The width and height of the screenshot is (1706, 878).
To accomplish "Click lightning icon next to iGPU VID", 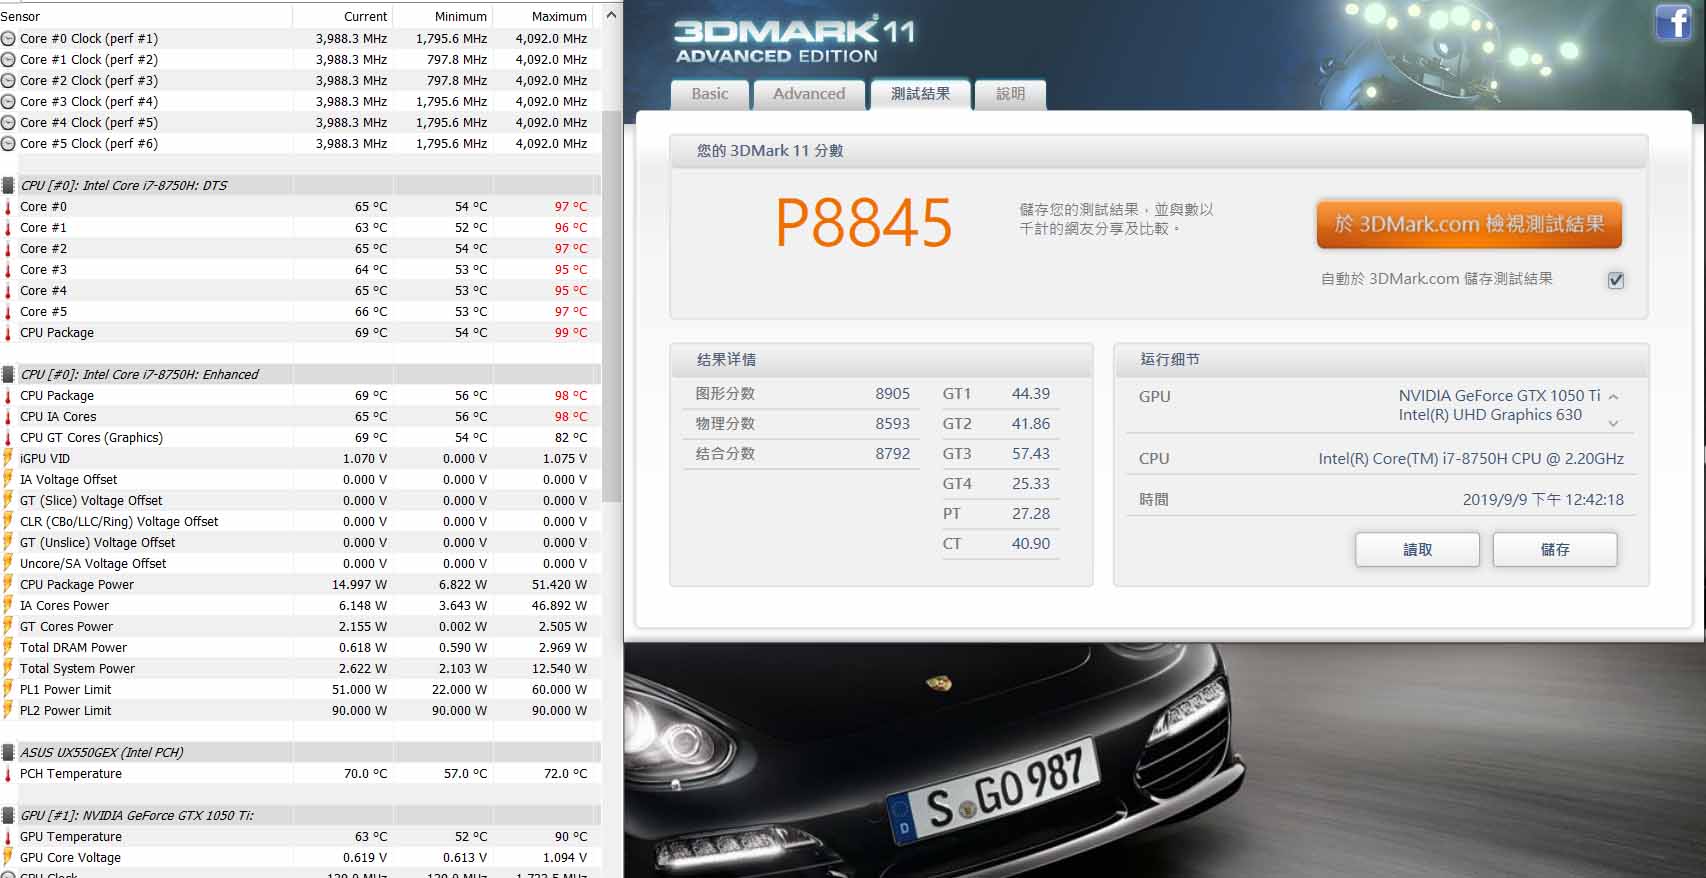I will (x=8, y=459).
